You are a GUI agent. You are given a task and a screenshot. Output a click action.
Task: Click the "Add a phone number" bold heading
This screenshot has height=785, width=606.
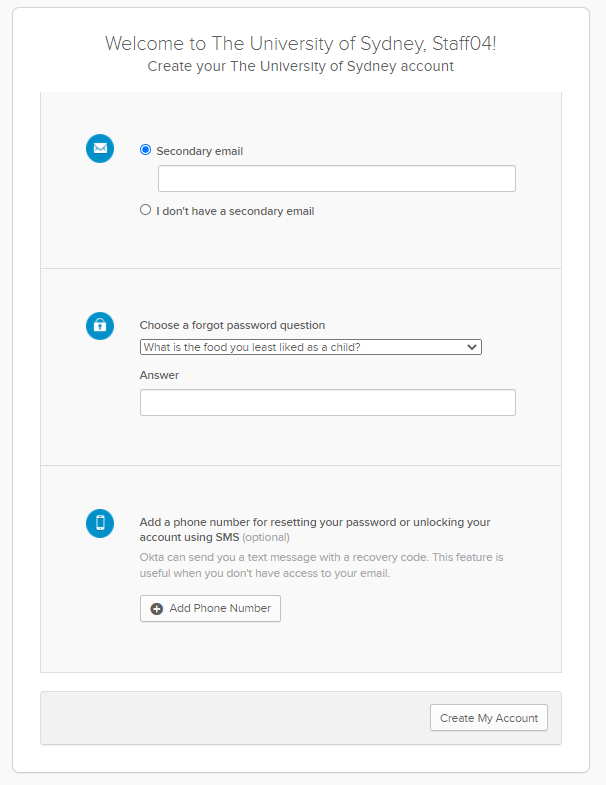314,522
